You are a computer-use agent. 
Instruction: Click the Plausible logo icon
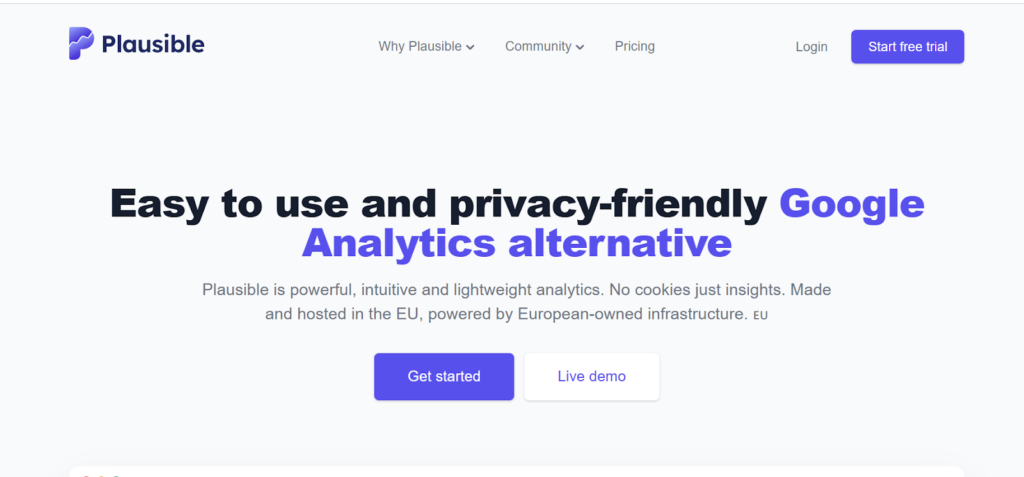click(x=82, y=43)
